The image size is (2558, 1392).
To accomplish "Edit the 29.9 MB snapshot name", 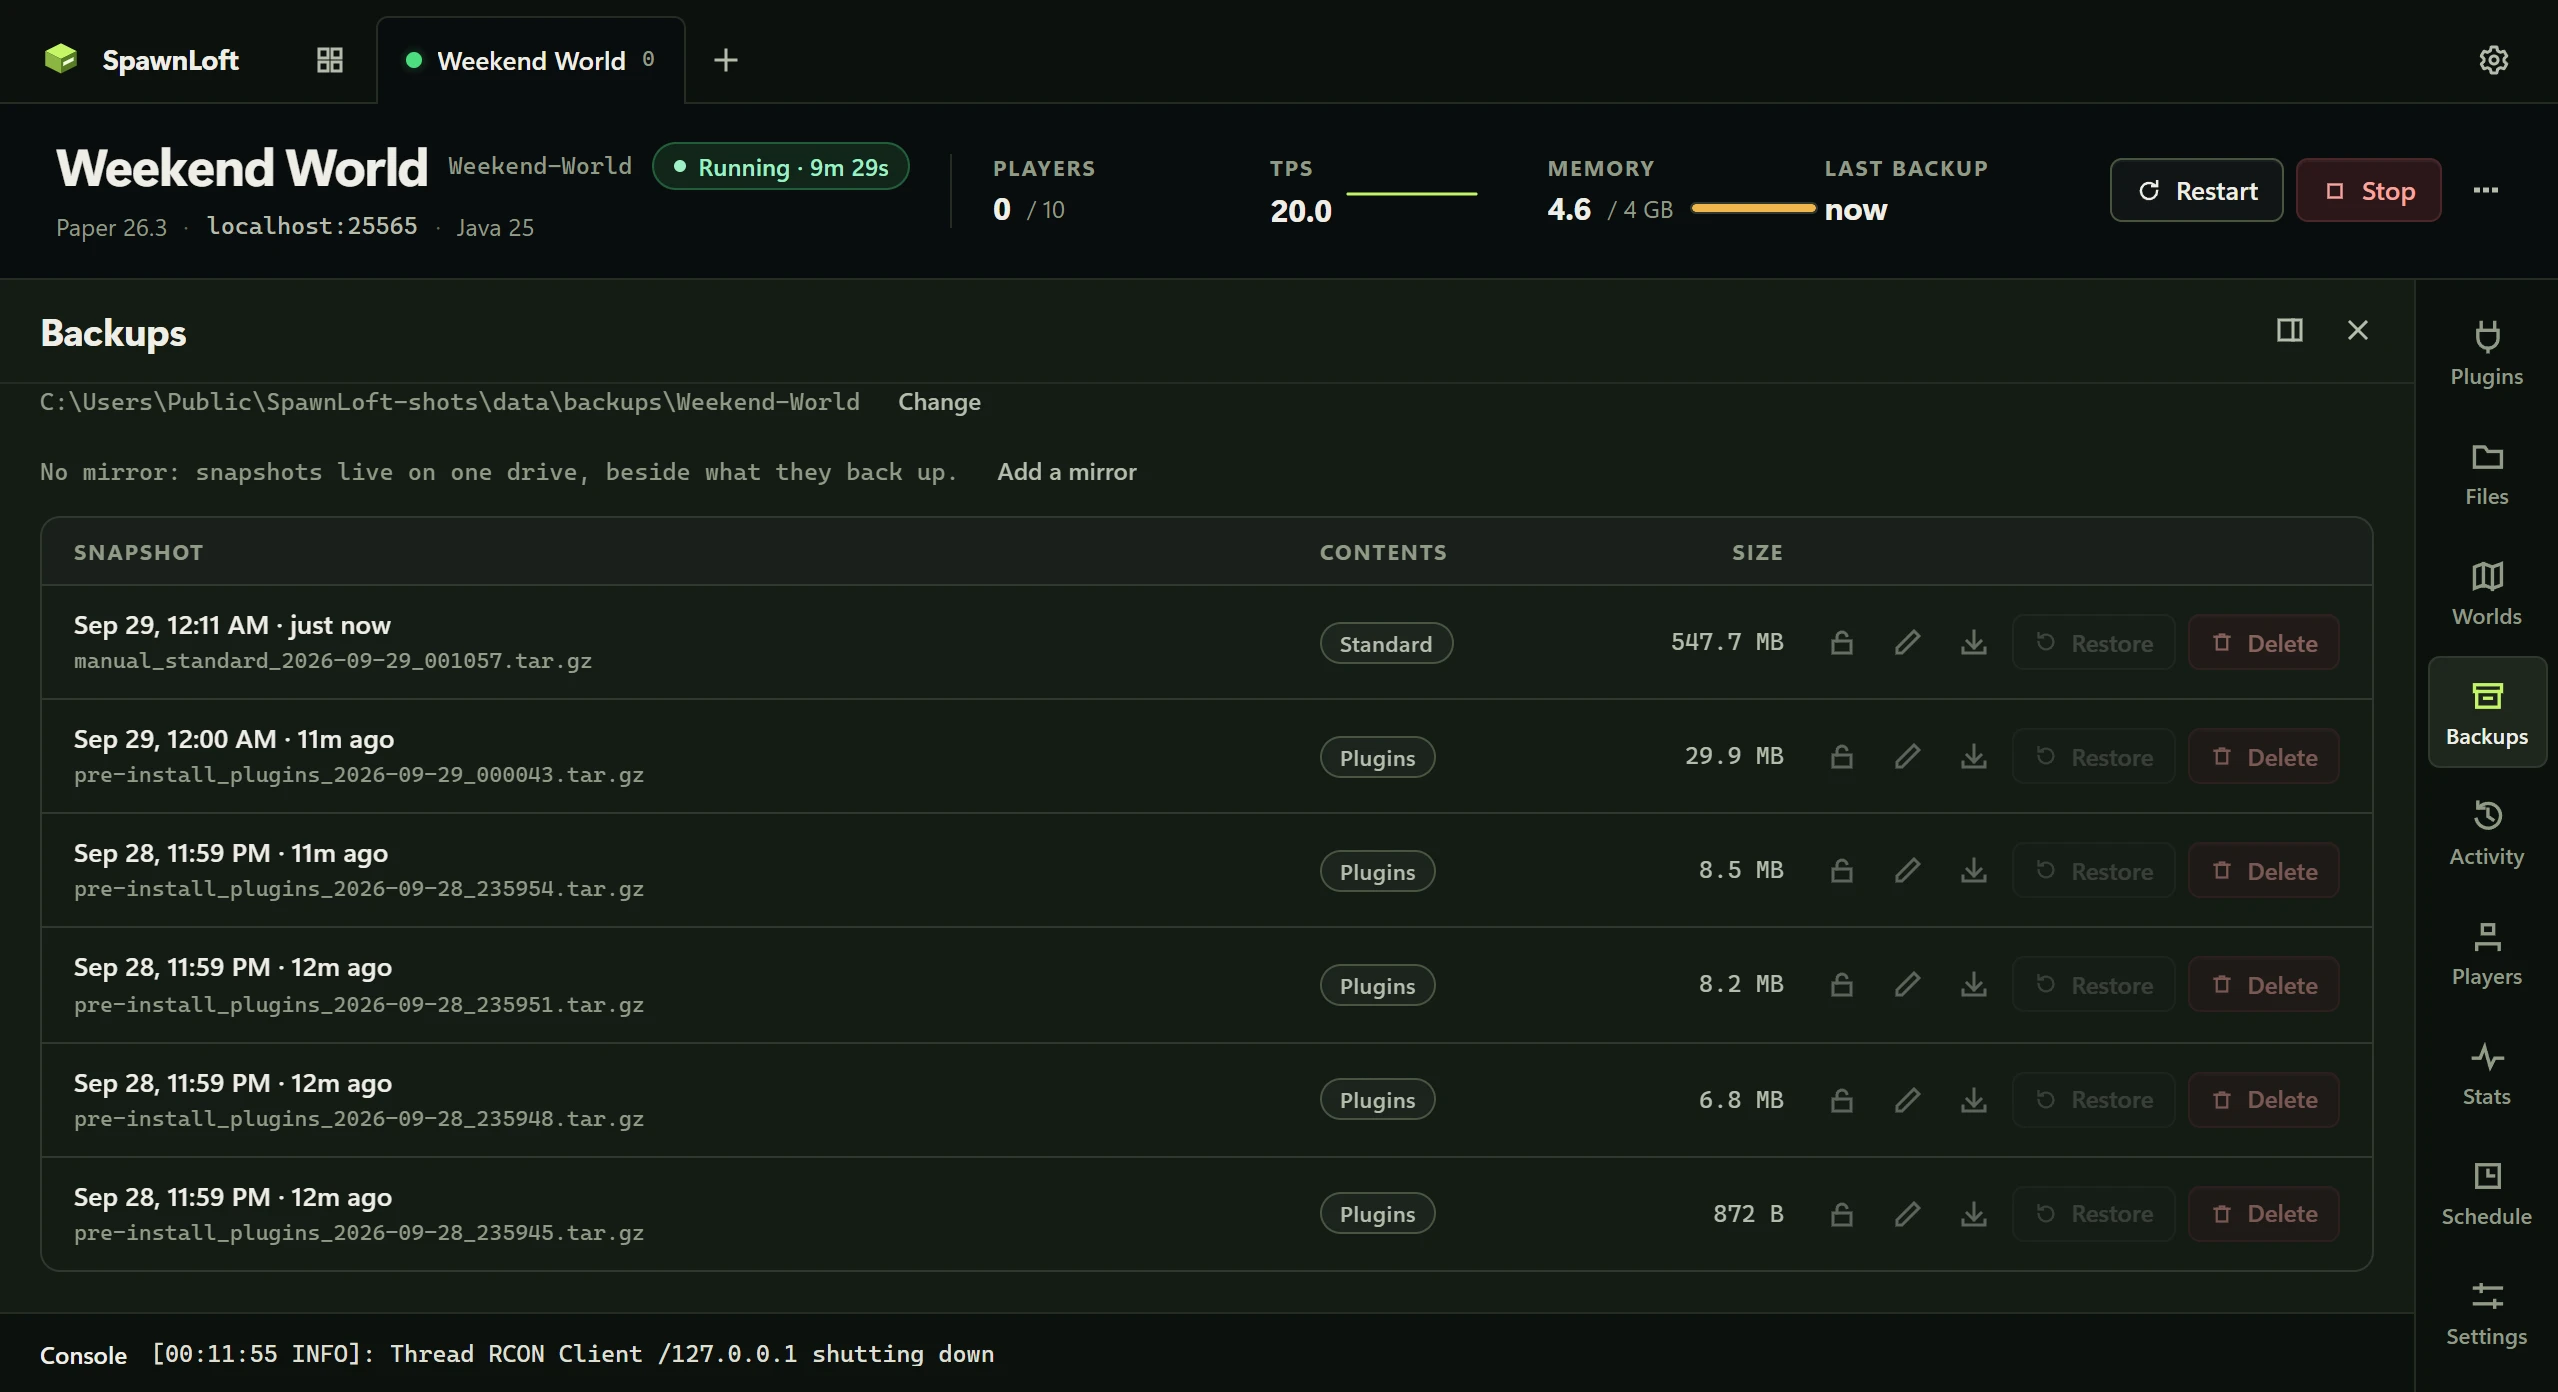I will click(x=1907, y=756).
